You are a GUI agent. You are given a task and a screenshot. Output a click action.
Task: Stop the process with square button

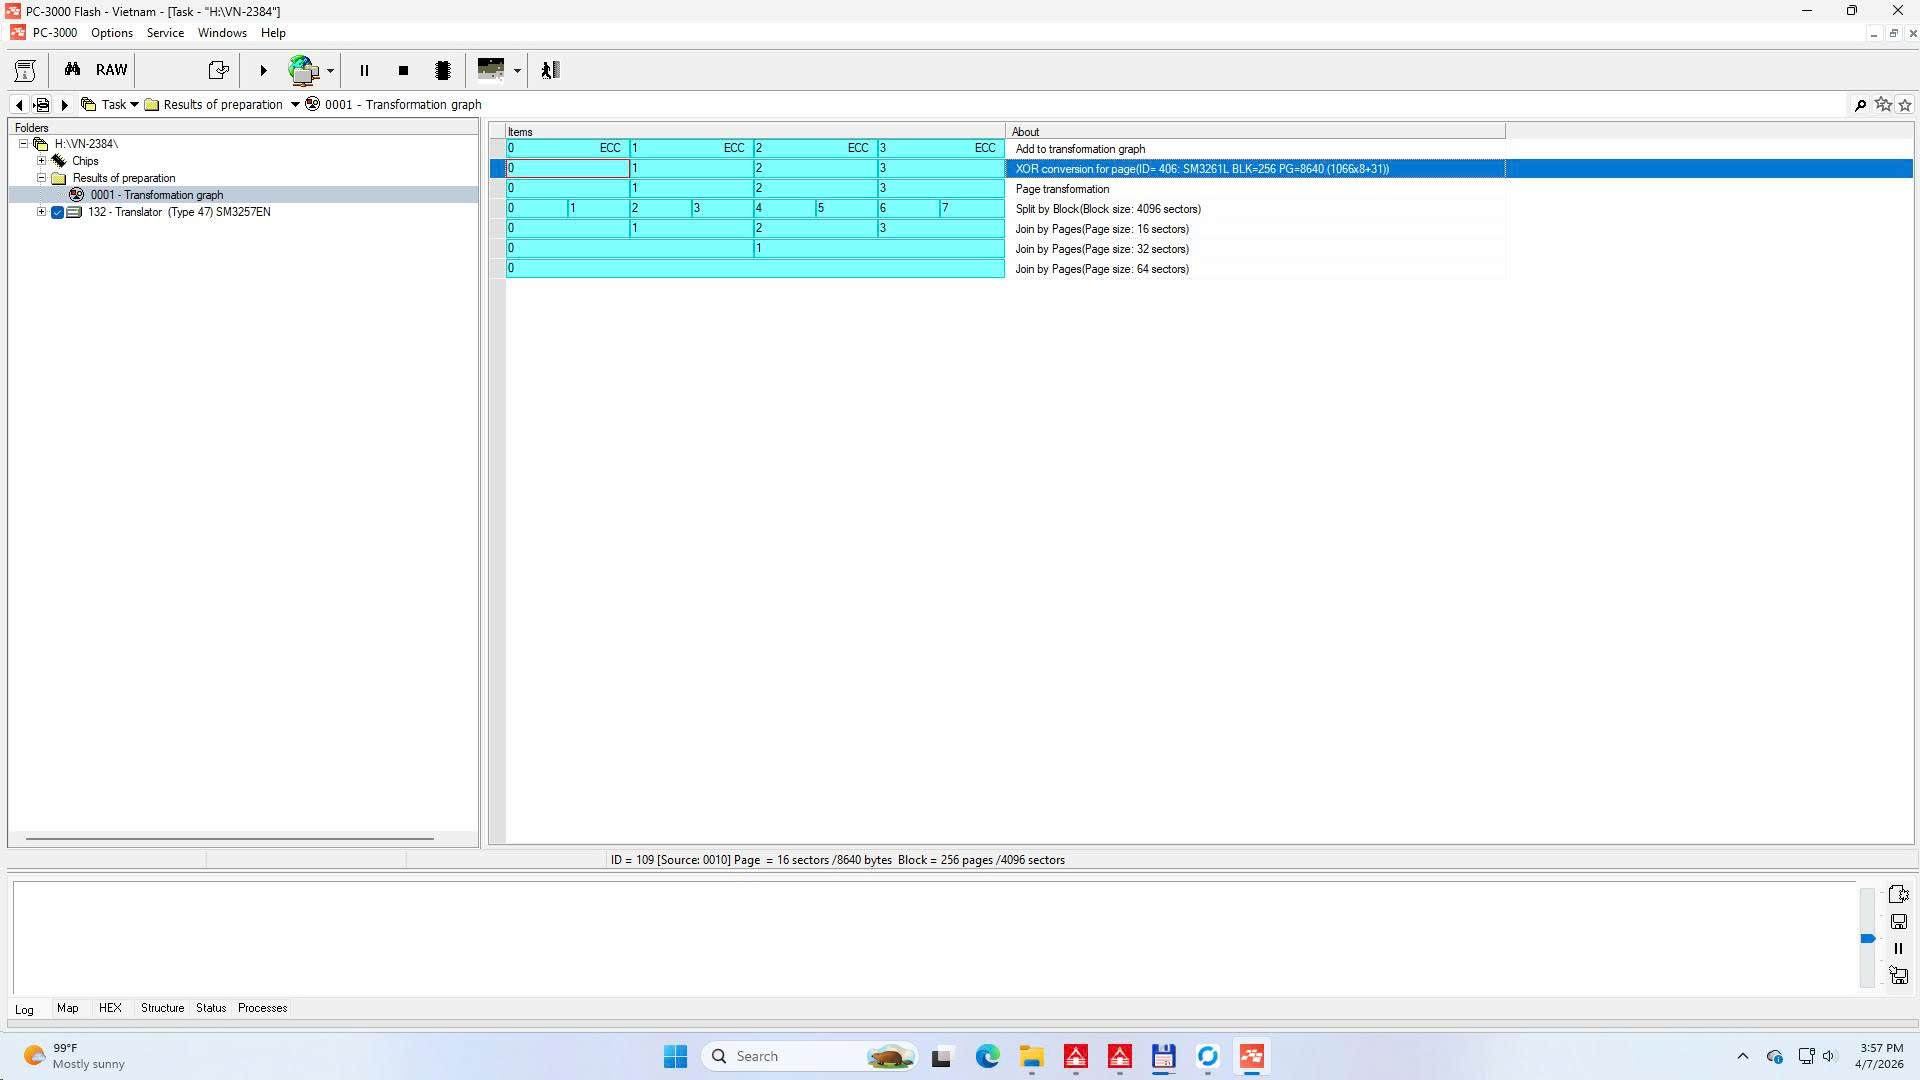[x=403, y=70]
